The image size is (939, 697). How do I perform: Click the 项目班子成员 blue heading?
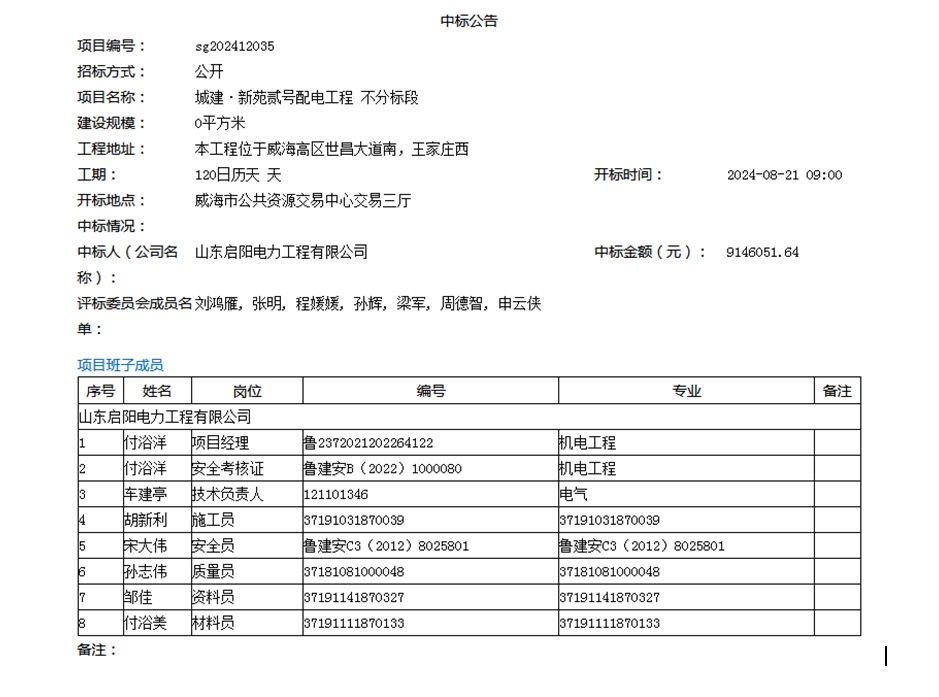120,365
